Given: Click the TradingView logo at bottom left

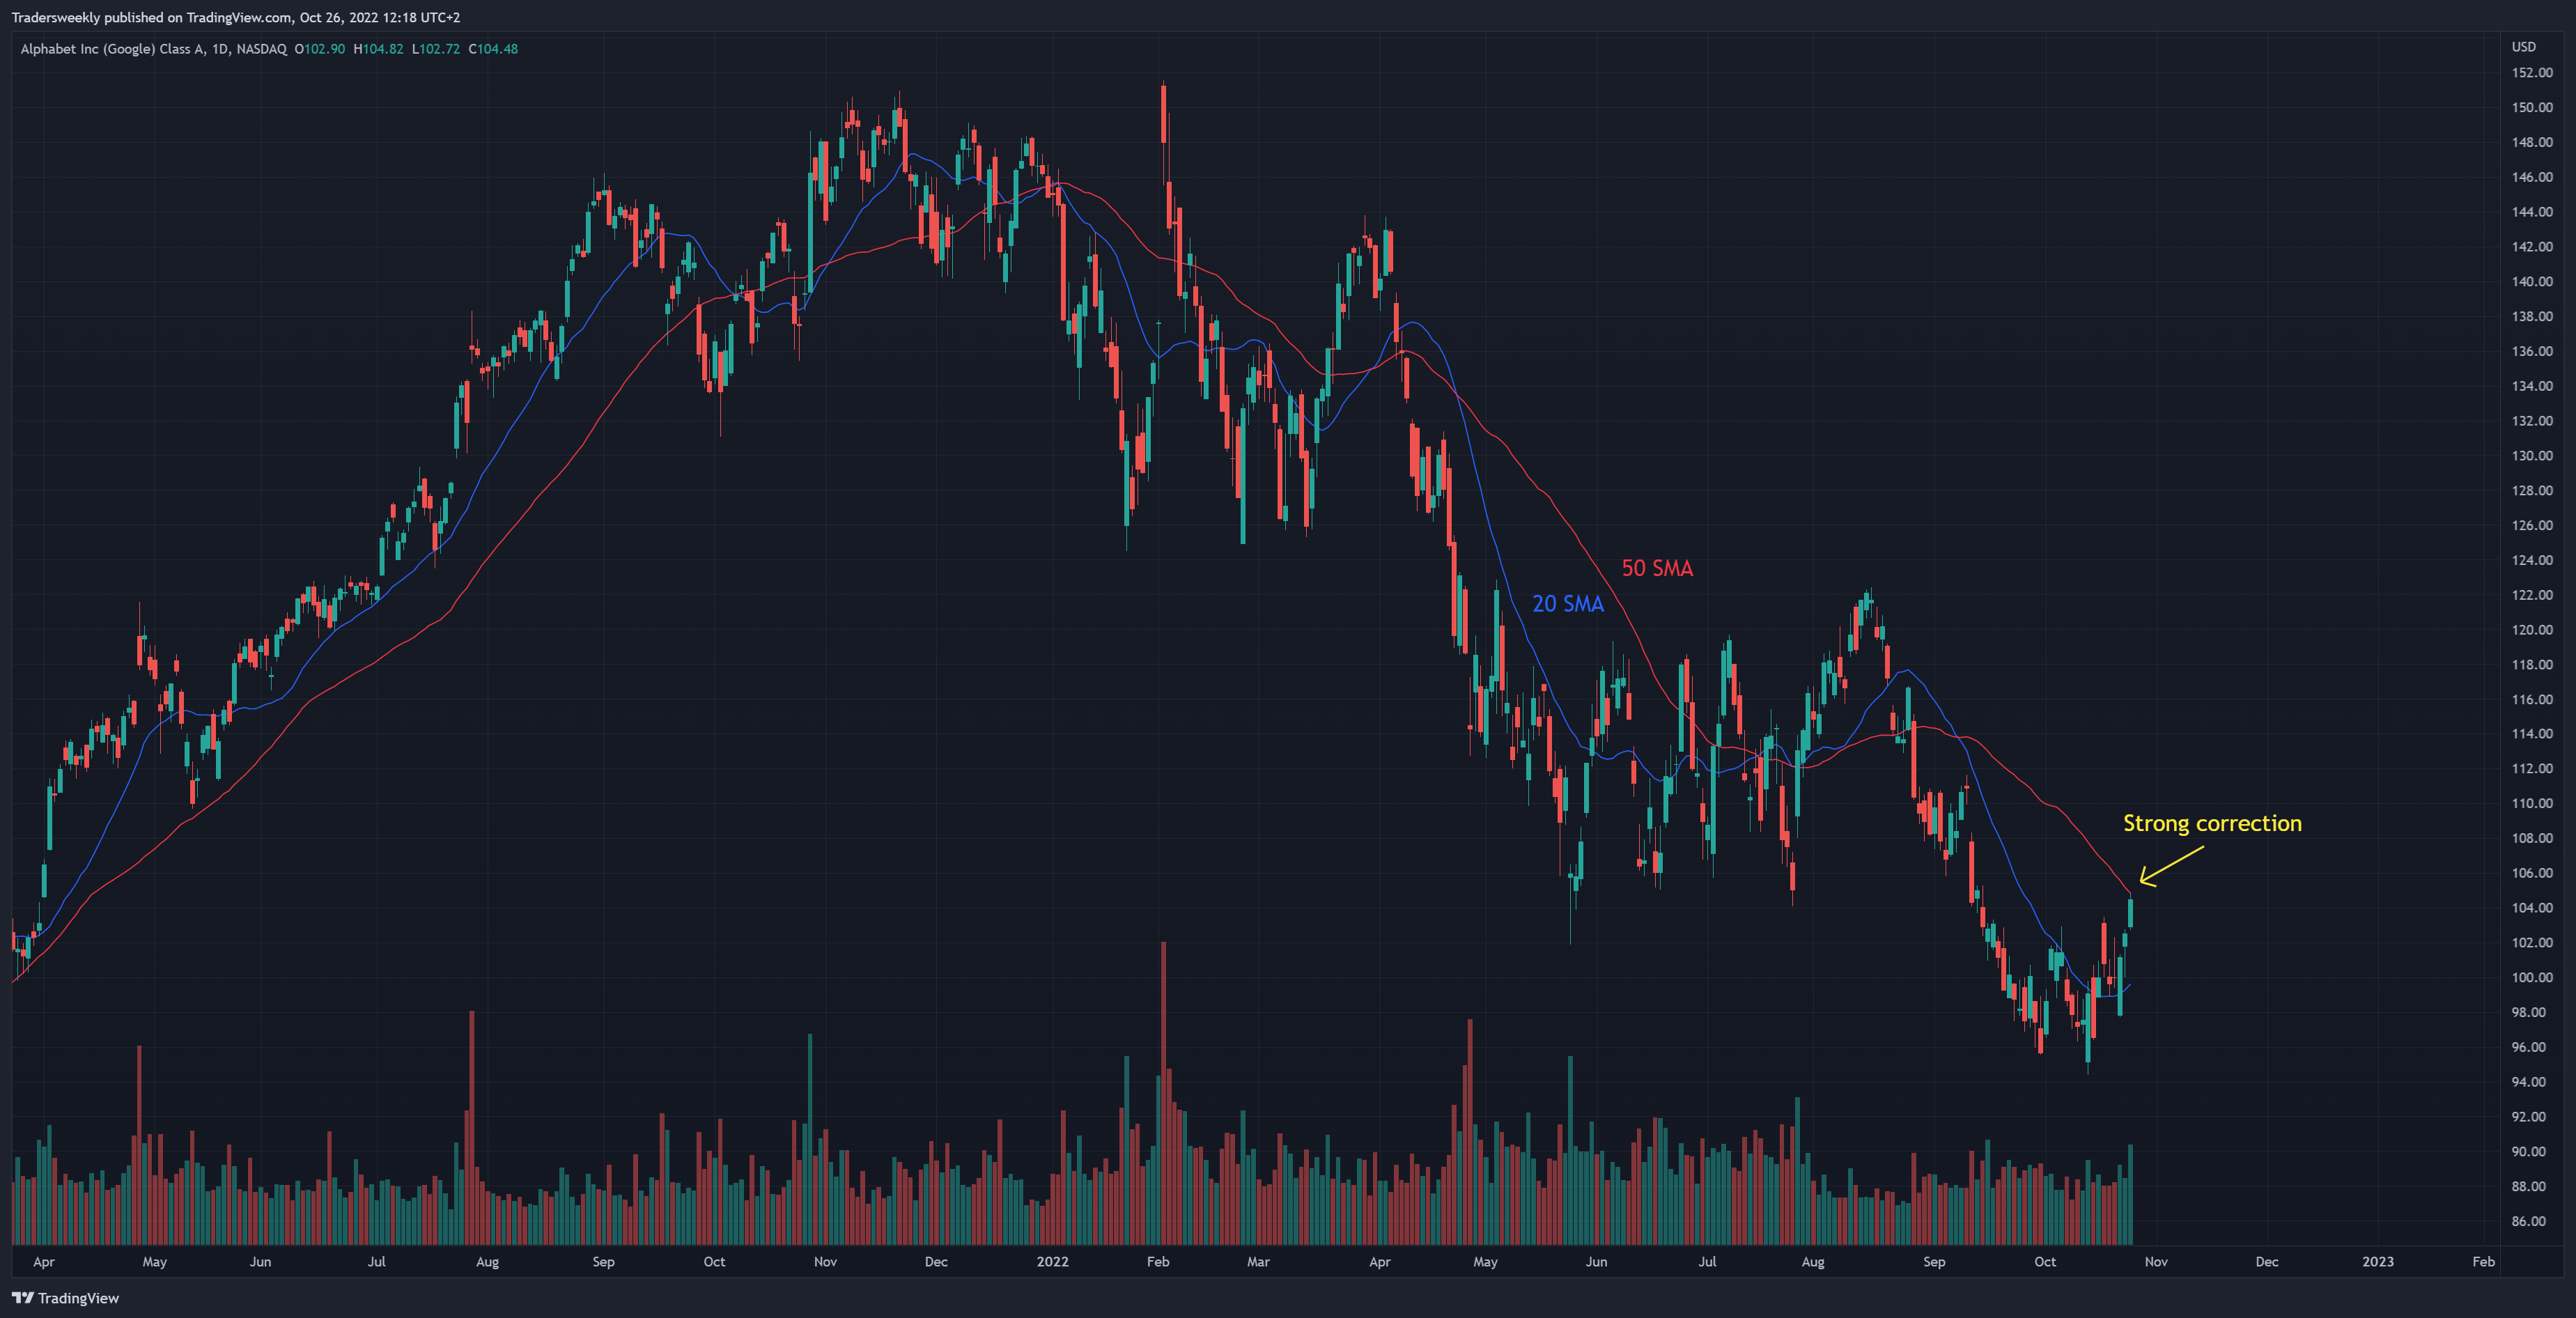Looking at the screenshot, I should [x=66, y=1298].
